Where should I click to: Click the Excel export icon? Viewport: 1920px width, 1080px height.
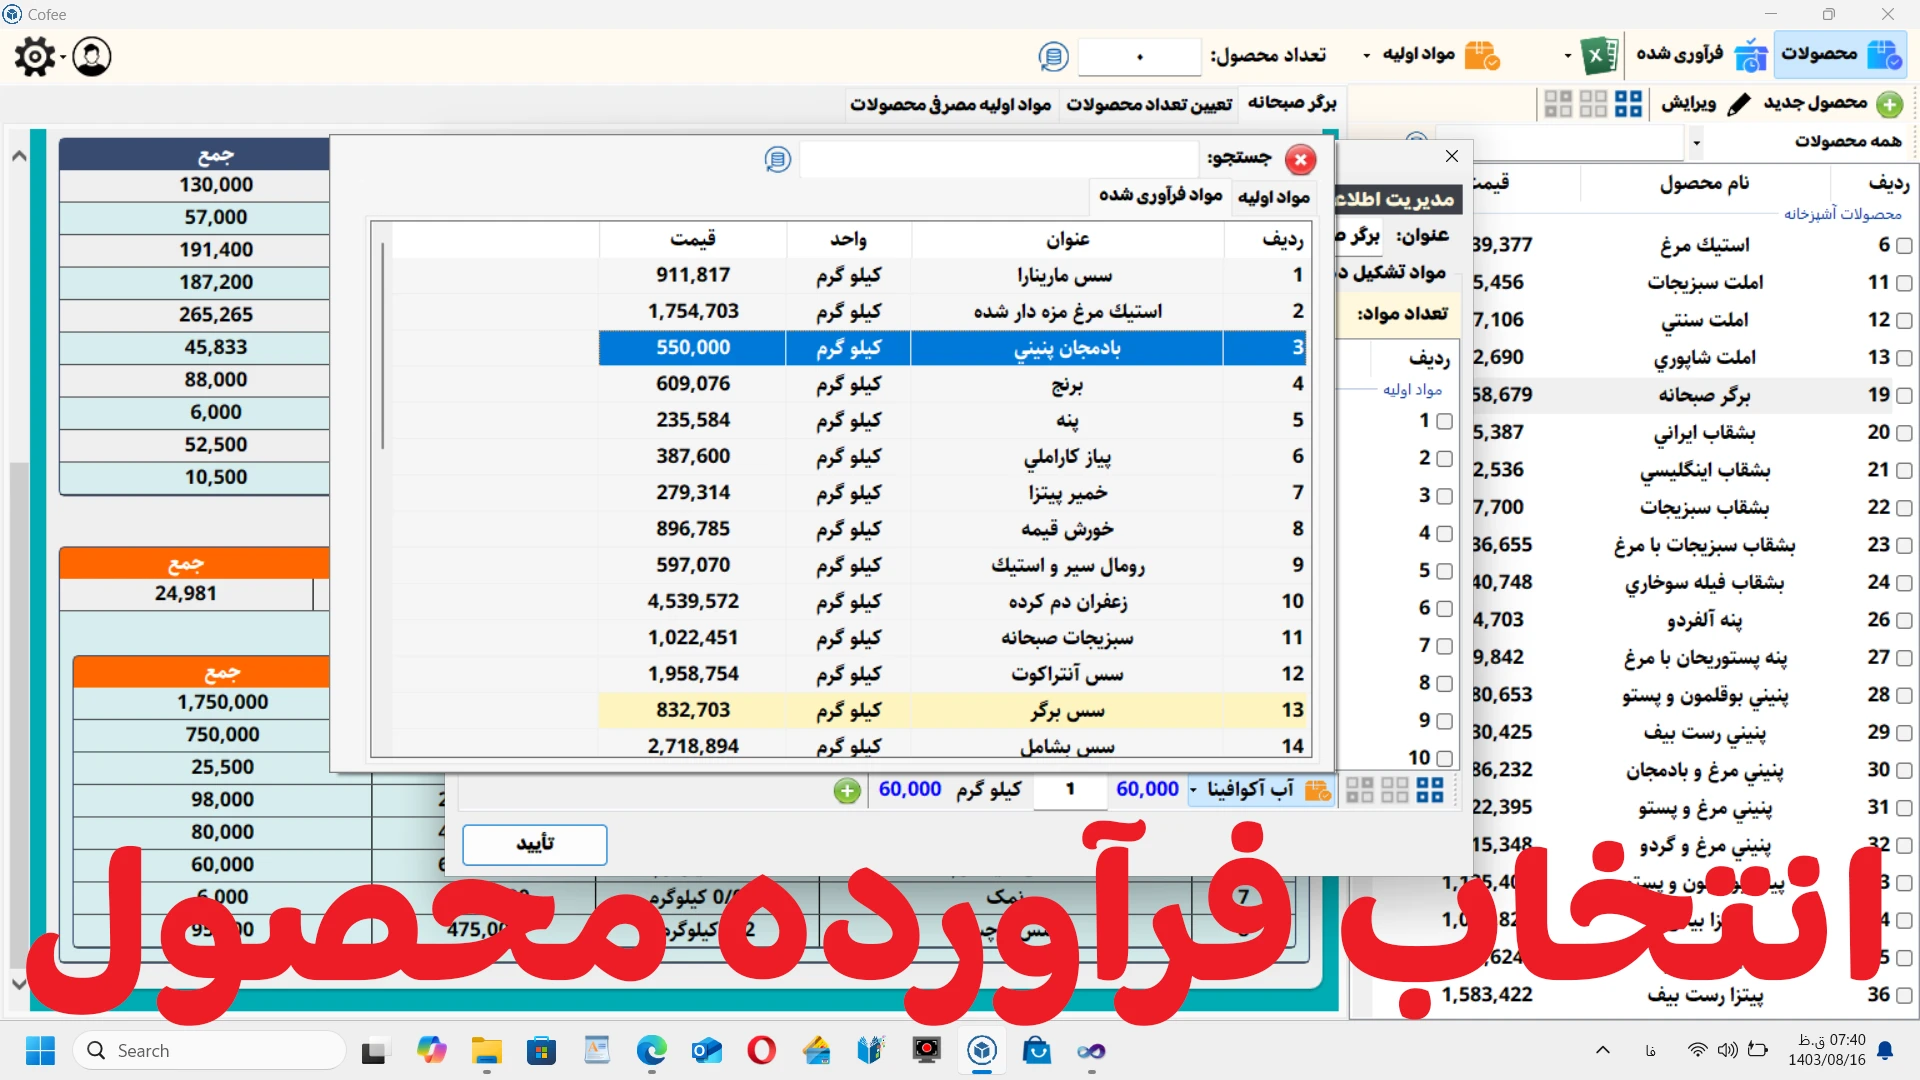coord(1599,55)
